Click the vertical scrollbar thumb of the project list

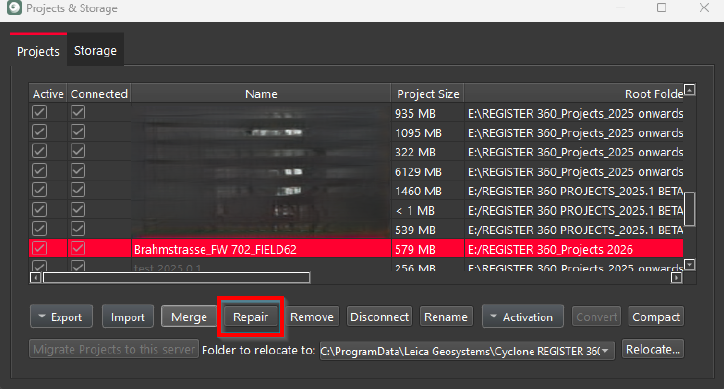point(689,209)
